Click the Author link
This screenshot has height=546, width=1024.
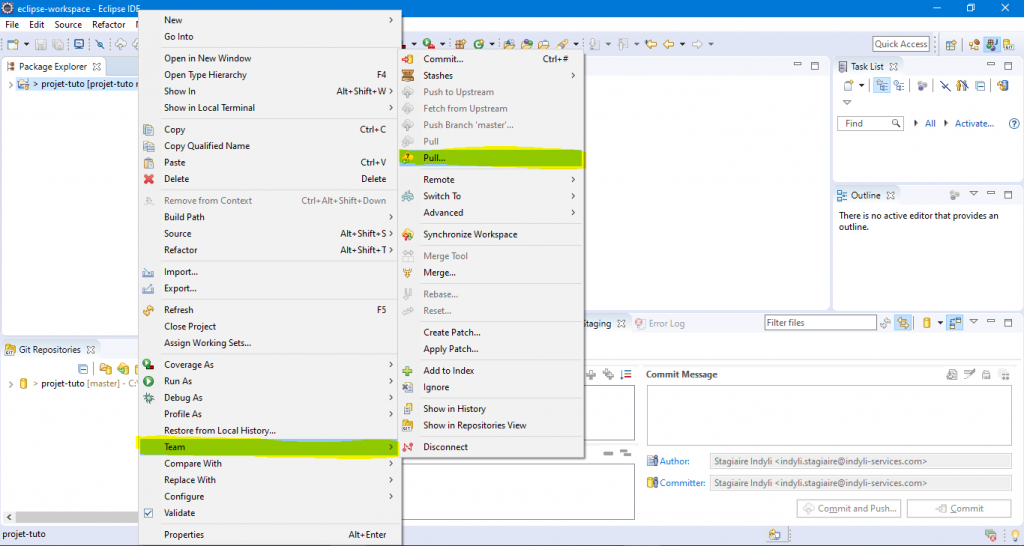click(x=675, y=461)
